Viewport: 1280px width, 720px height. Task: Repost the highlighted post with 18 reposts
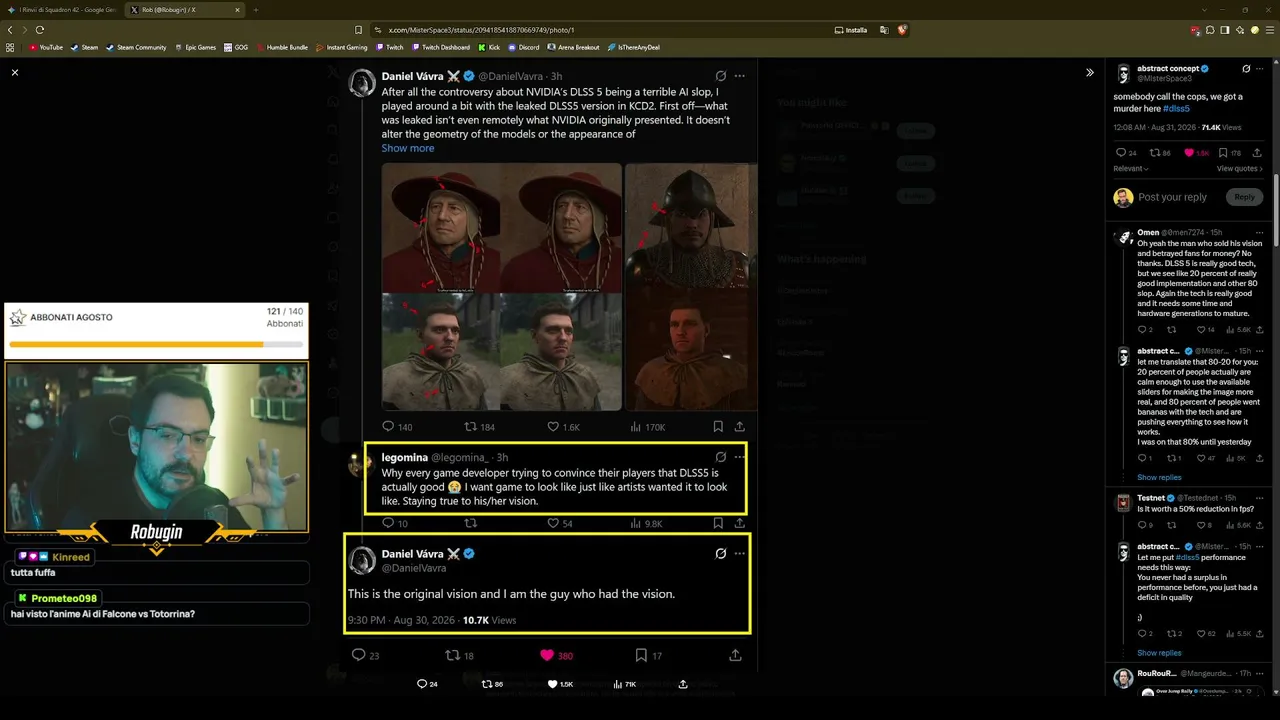(459, 656)
